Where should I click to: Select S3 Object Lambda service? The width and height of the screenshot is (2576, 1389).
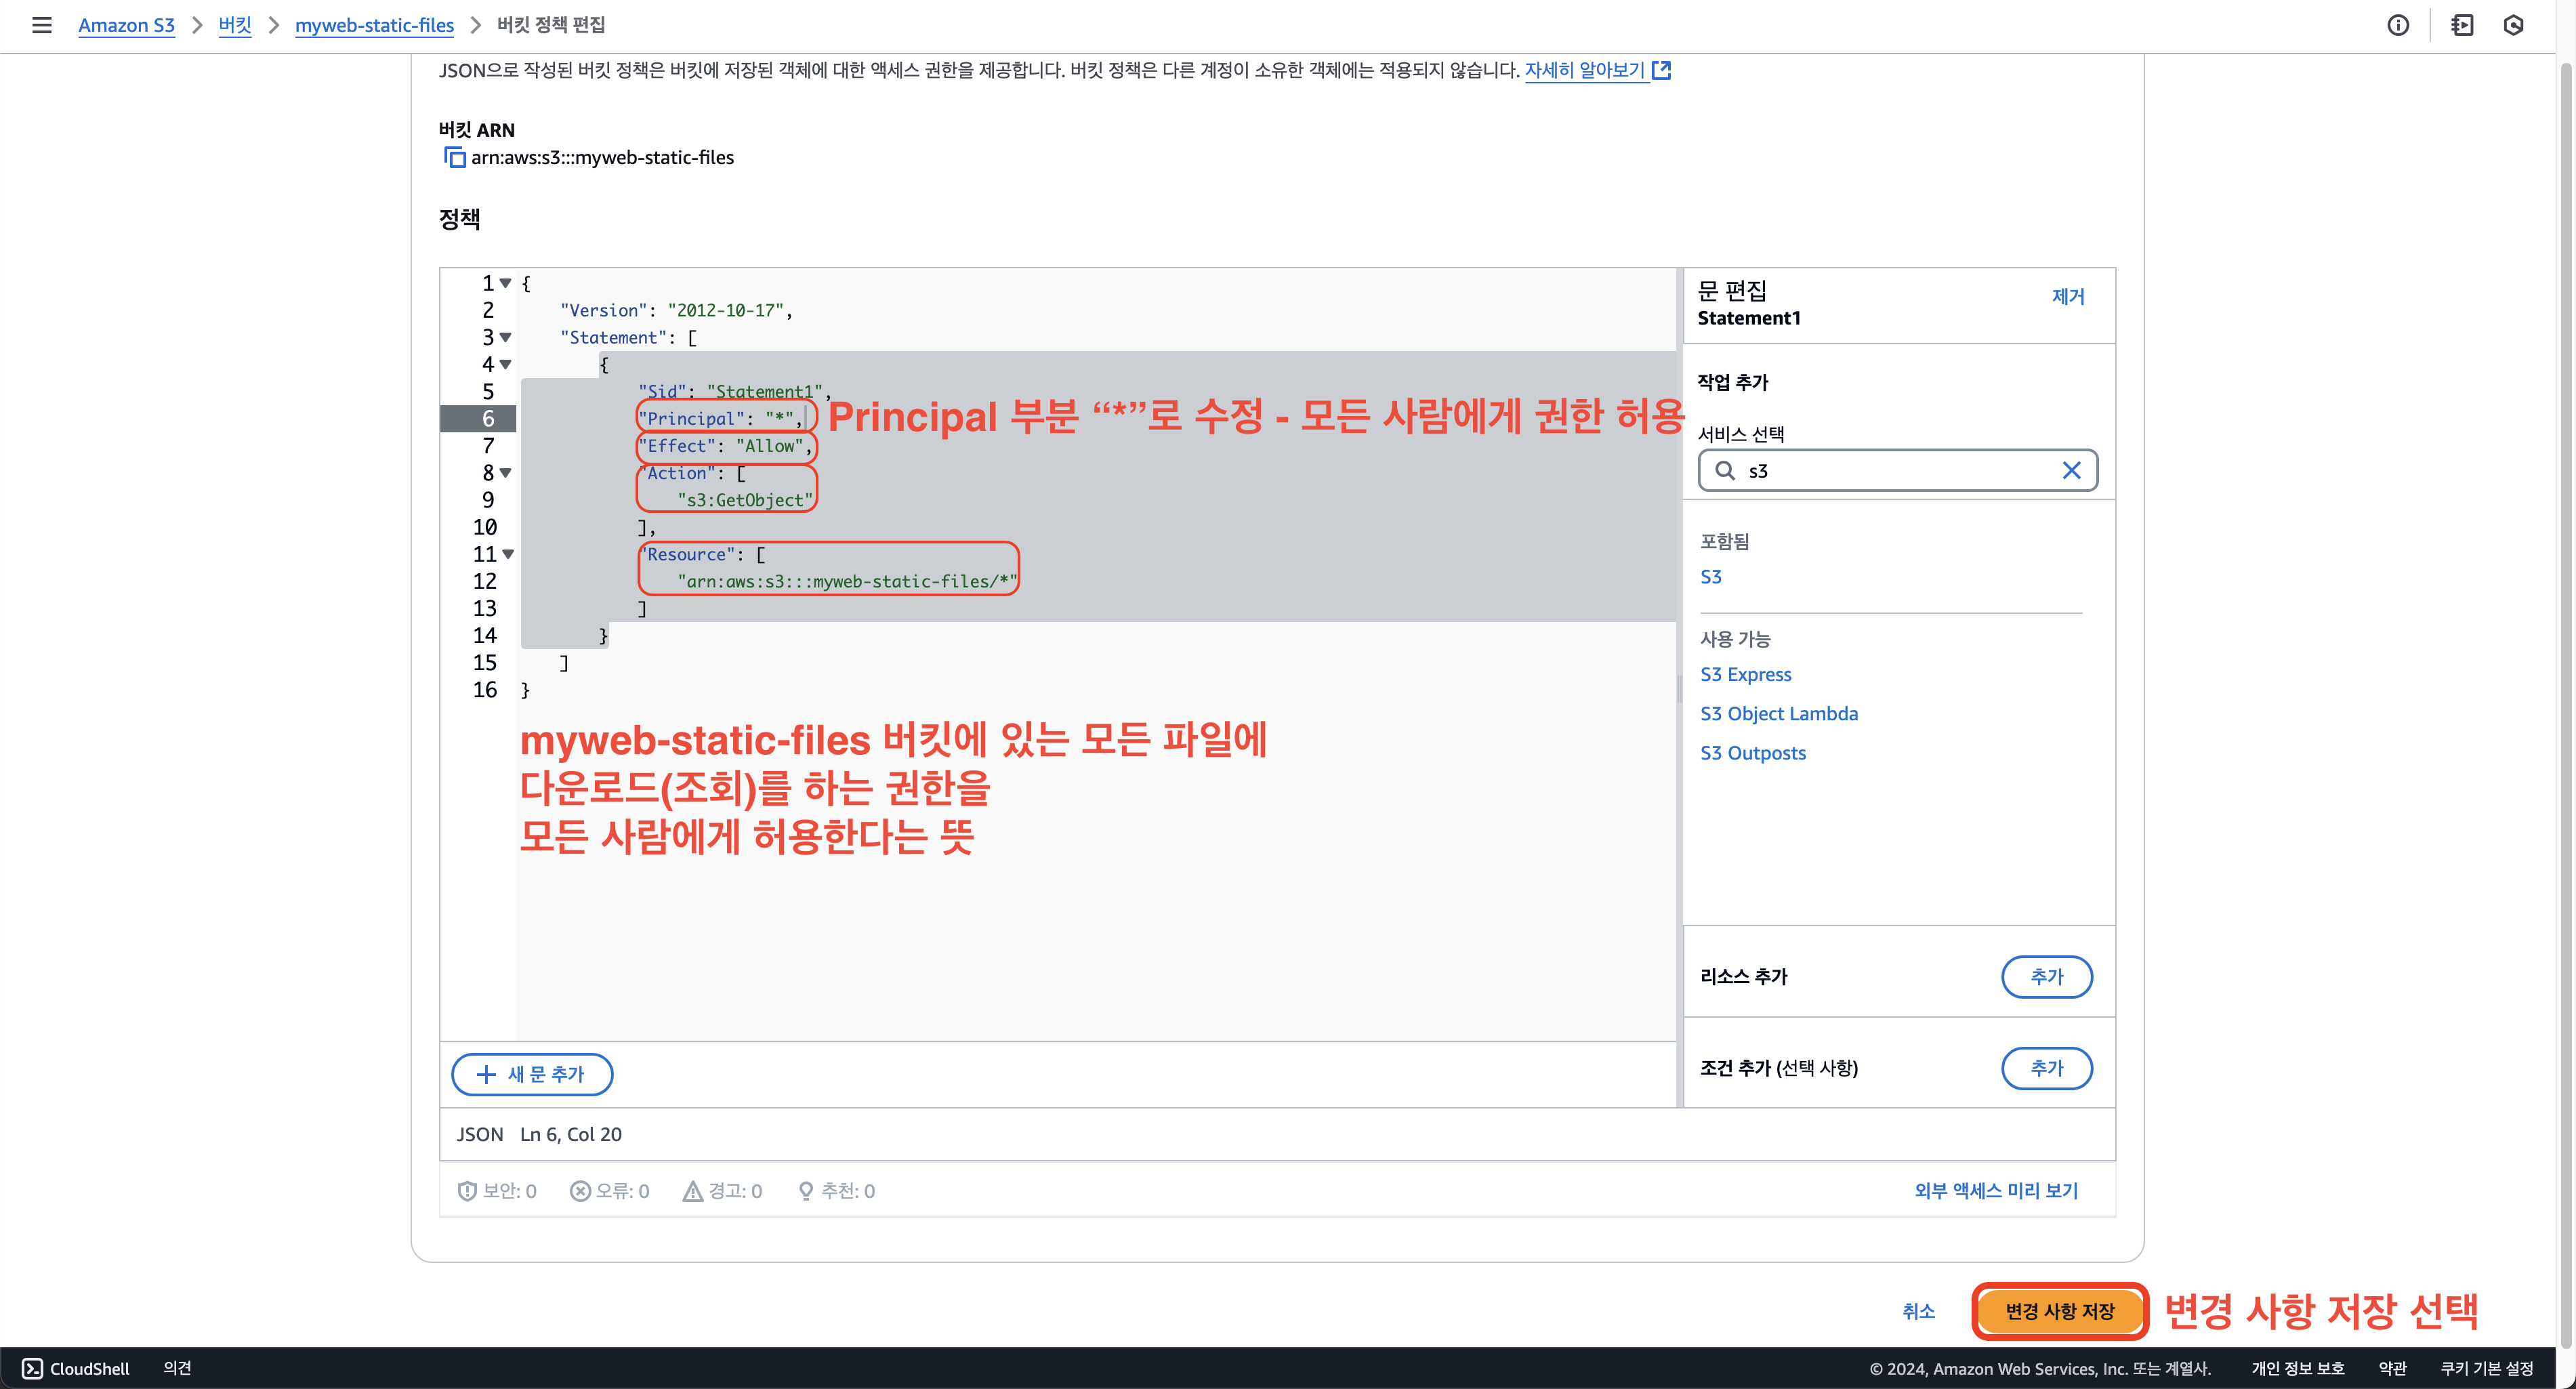(1779, 714)
